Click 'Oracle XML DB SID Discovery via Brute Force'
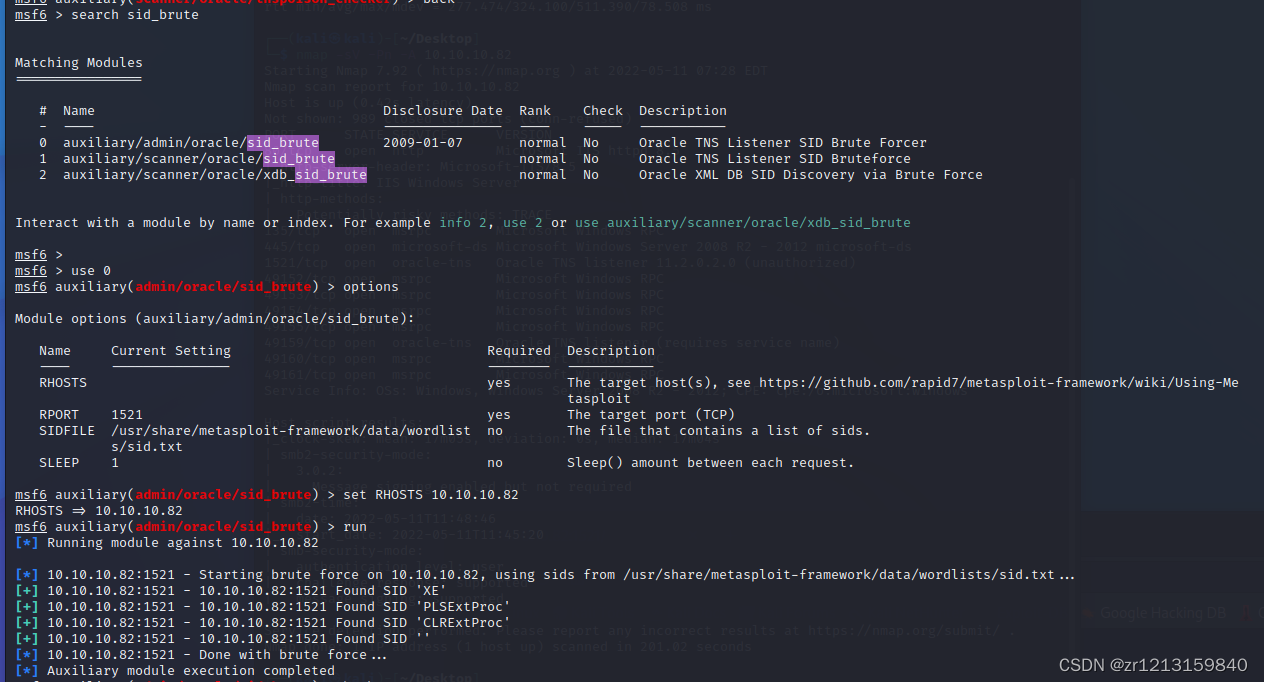1264x682 pixels. pos(811,175)
